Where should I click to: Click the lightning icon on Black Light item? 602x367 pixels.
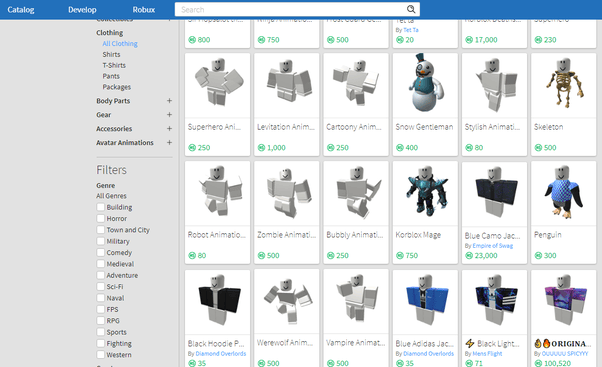tap(470, 343)
